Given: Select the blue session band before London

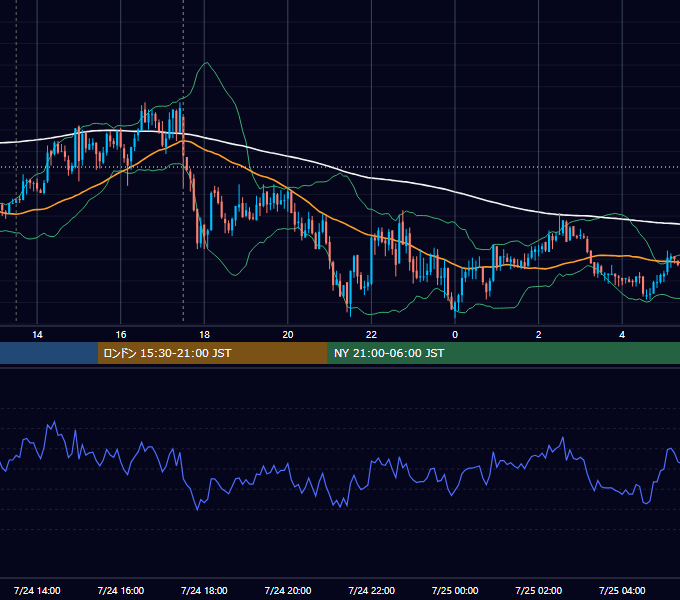Looking at the screenshot, I should (x=49, y=353).
